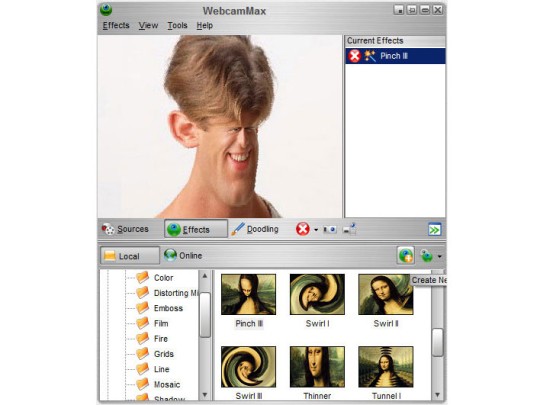
Task: Switch to the Effects tab
Action: pyautogui.click(x=196, y=229)
